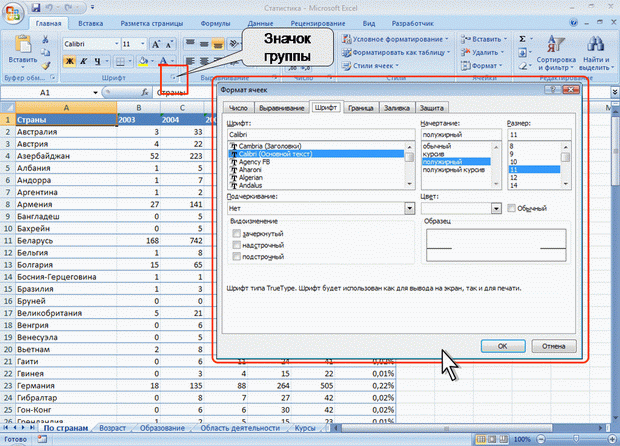Toggle italic (К) in ribbon

coord(85,61)
